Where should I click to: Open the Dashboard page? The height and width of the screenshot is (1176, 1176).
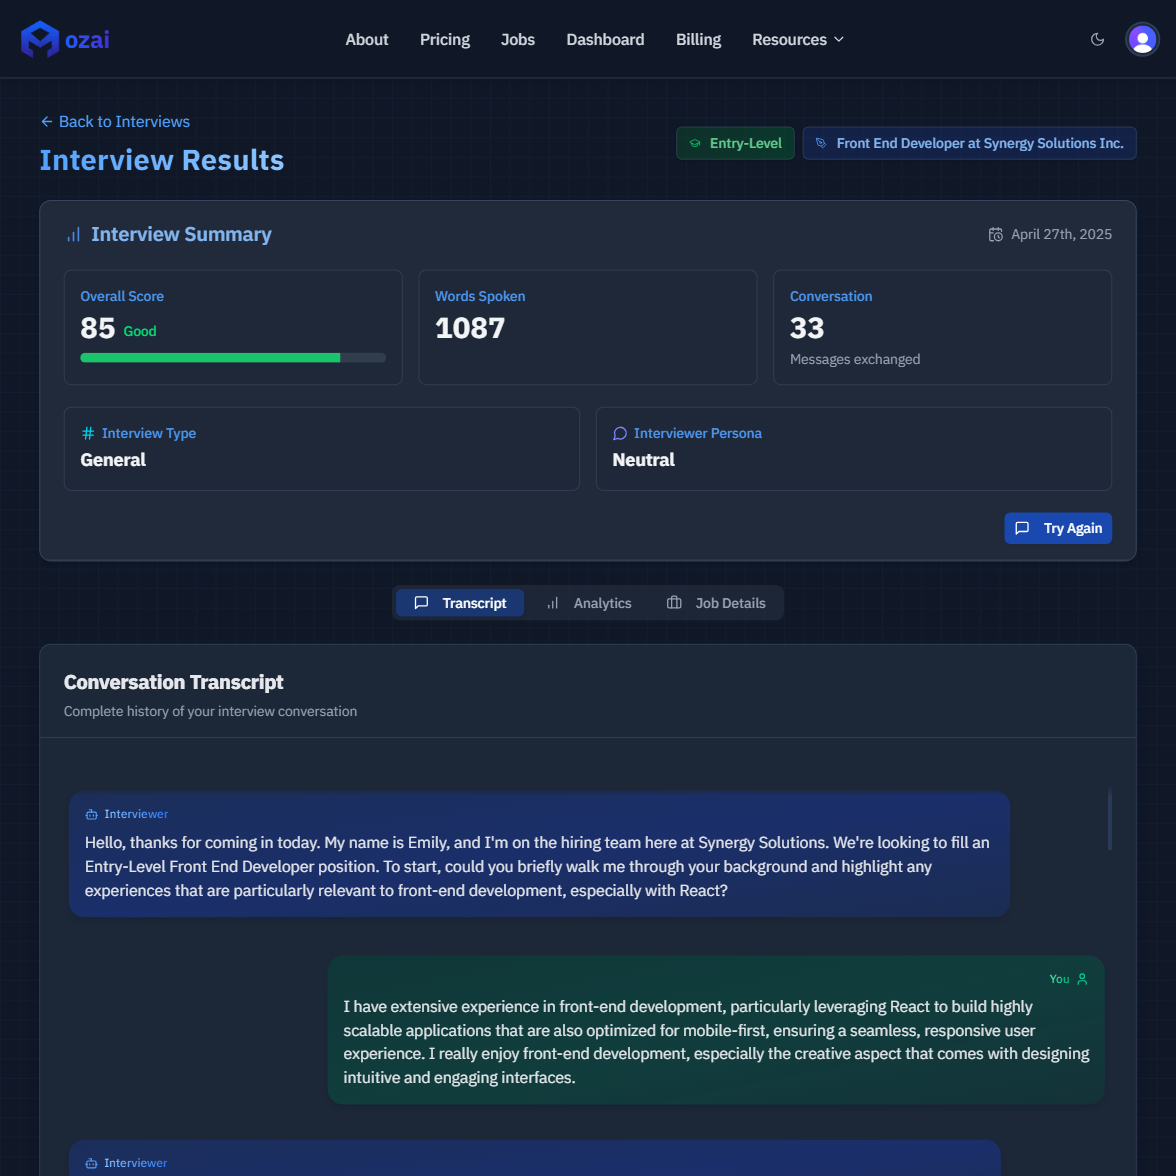click(x=605, y=40)
